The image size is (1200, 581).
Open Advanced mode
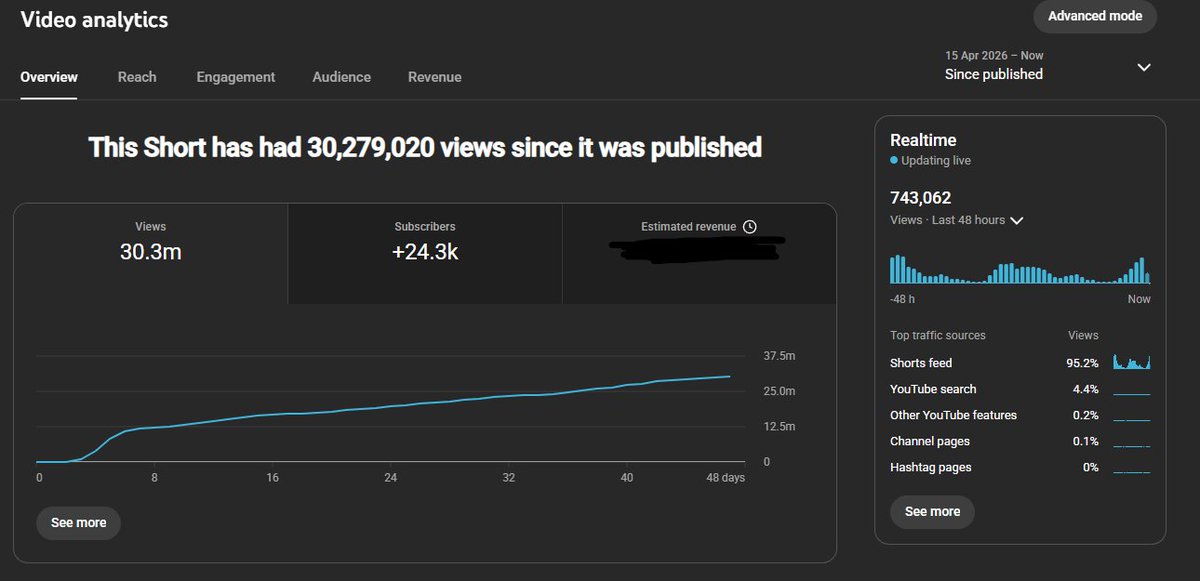tap(1095, 16)
